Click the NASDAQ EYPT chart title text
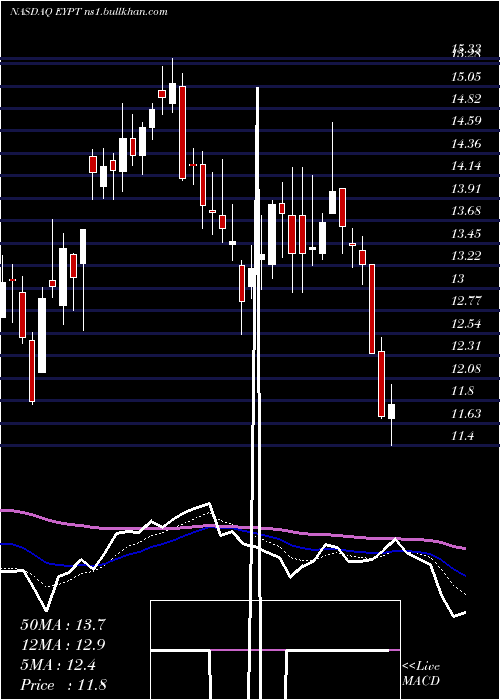This screenshot has width=500, height=700. point(89,12)
